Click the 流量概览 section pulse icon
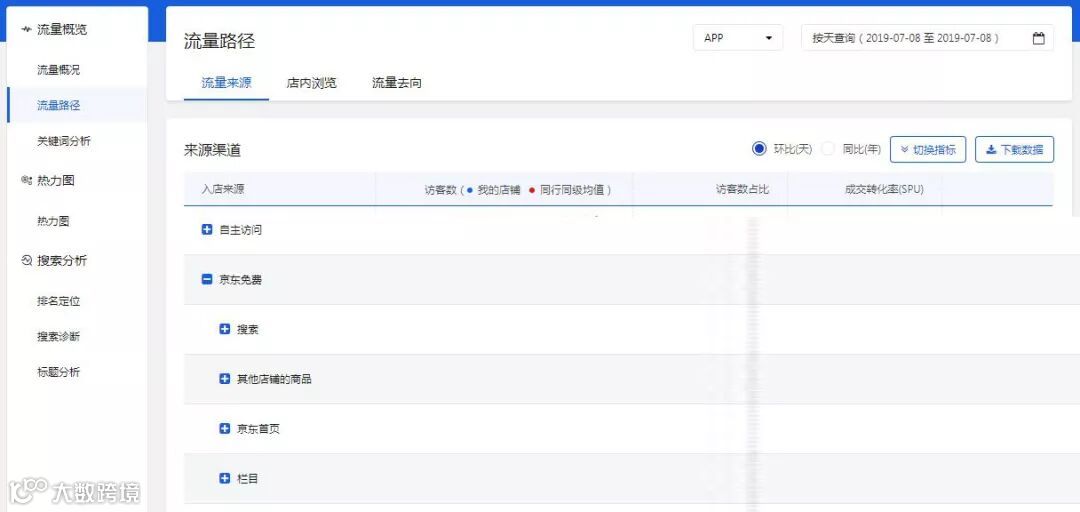This screenshot has height=512, width=1080. (26, 30)
